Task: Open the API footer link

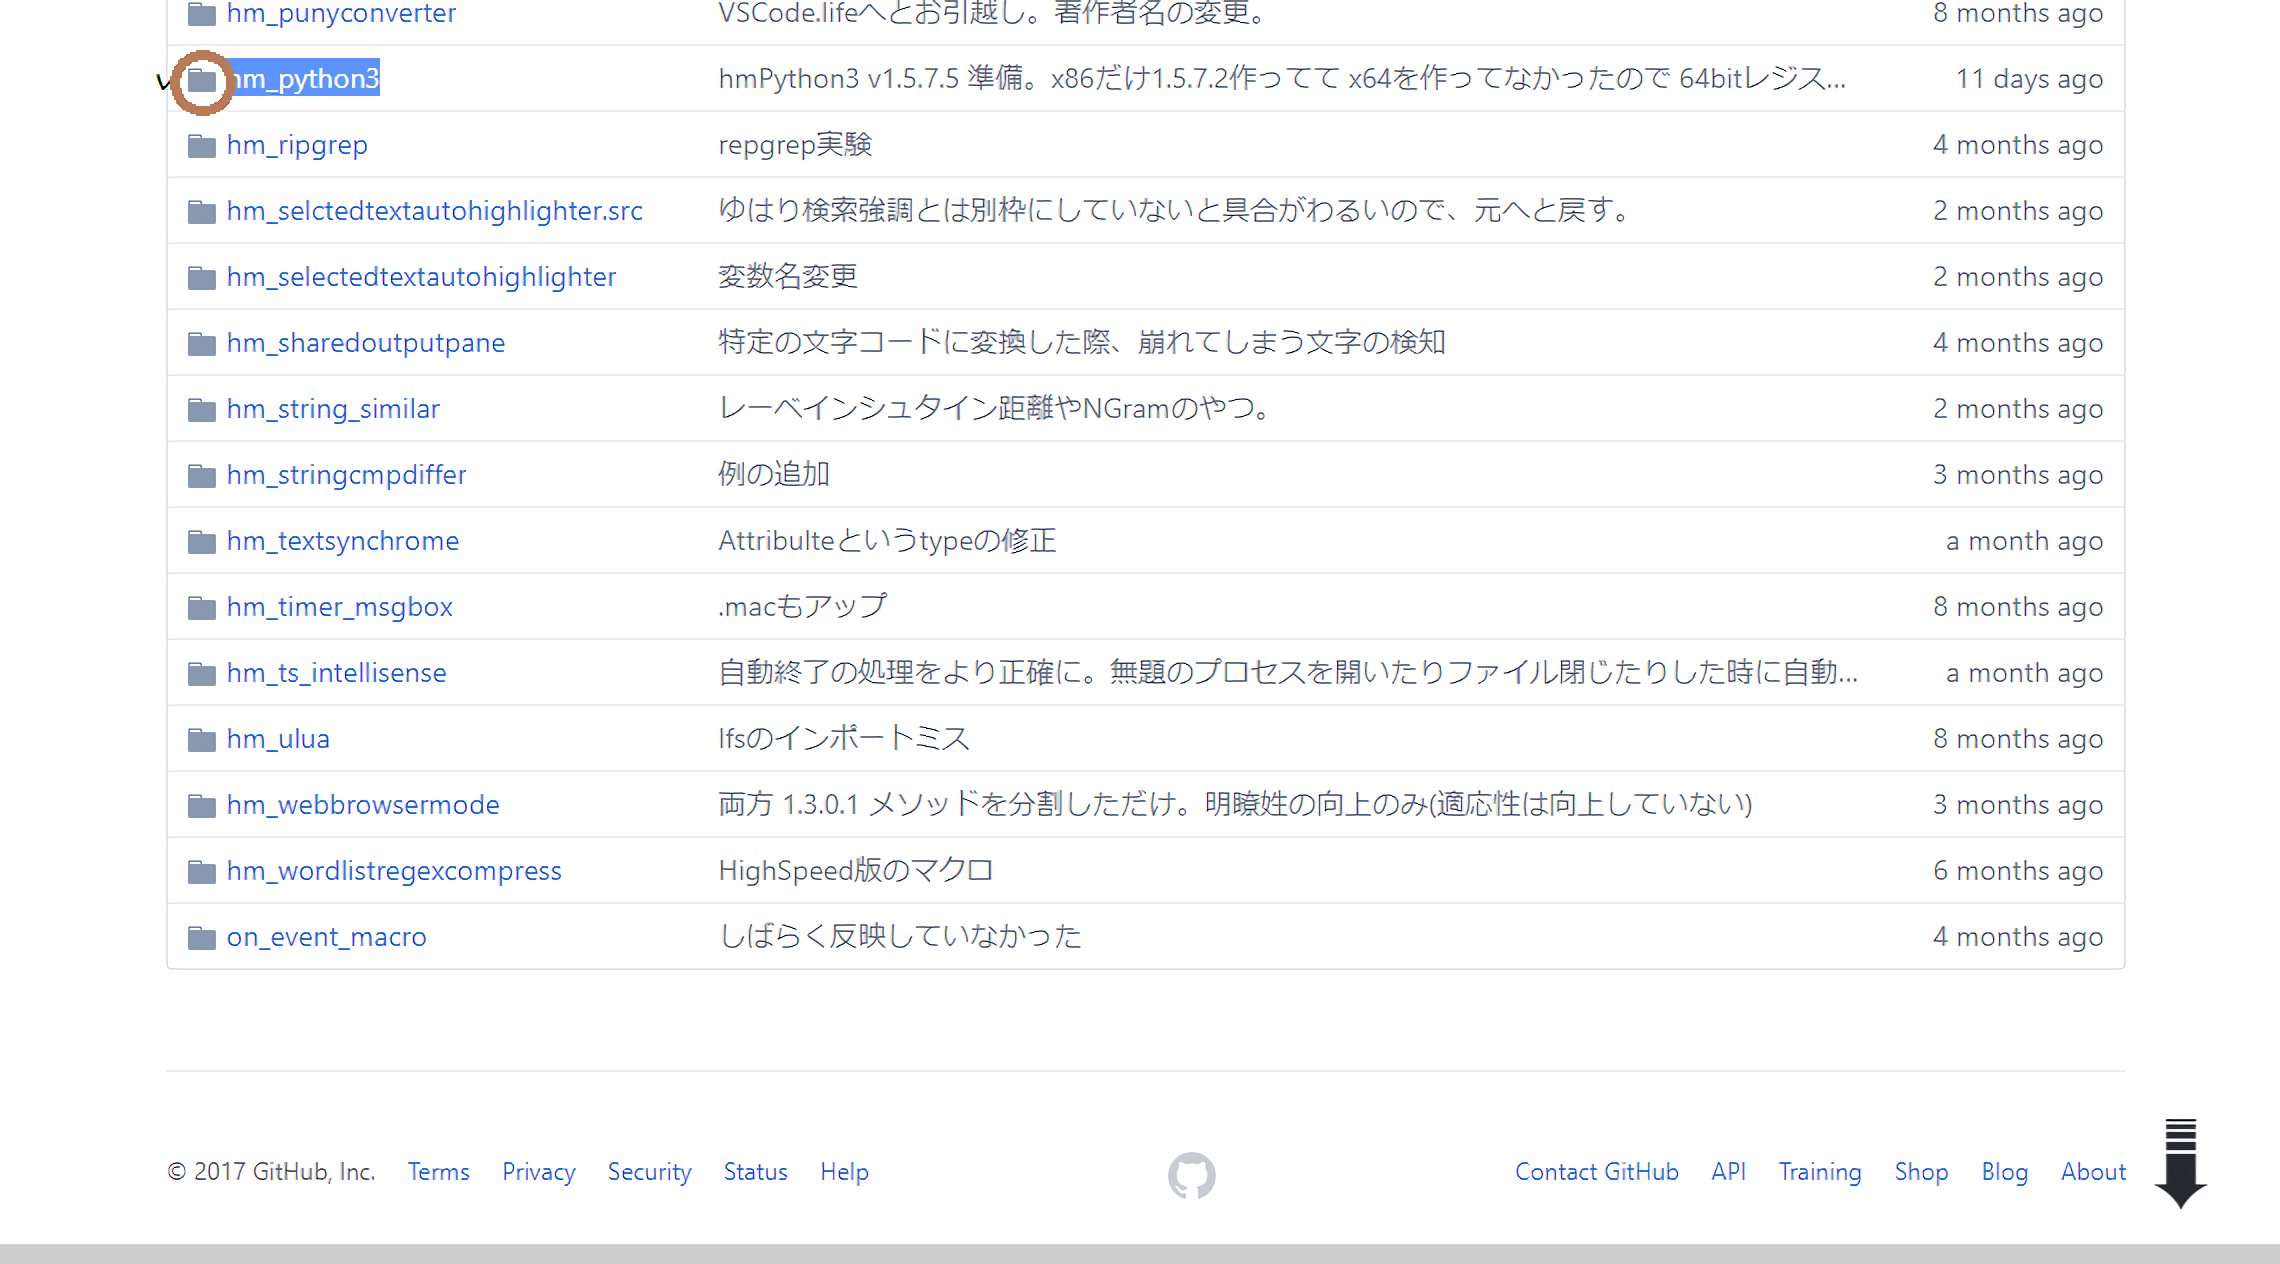Action: click(1728, 1172)
